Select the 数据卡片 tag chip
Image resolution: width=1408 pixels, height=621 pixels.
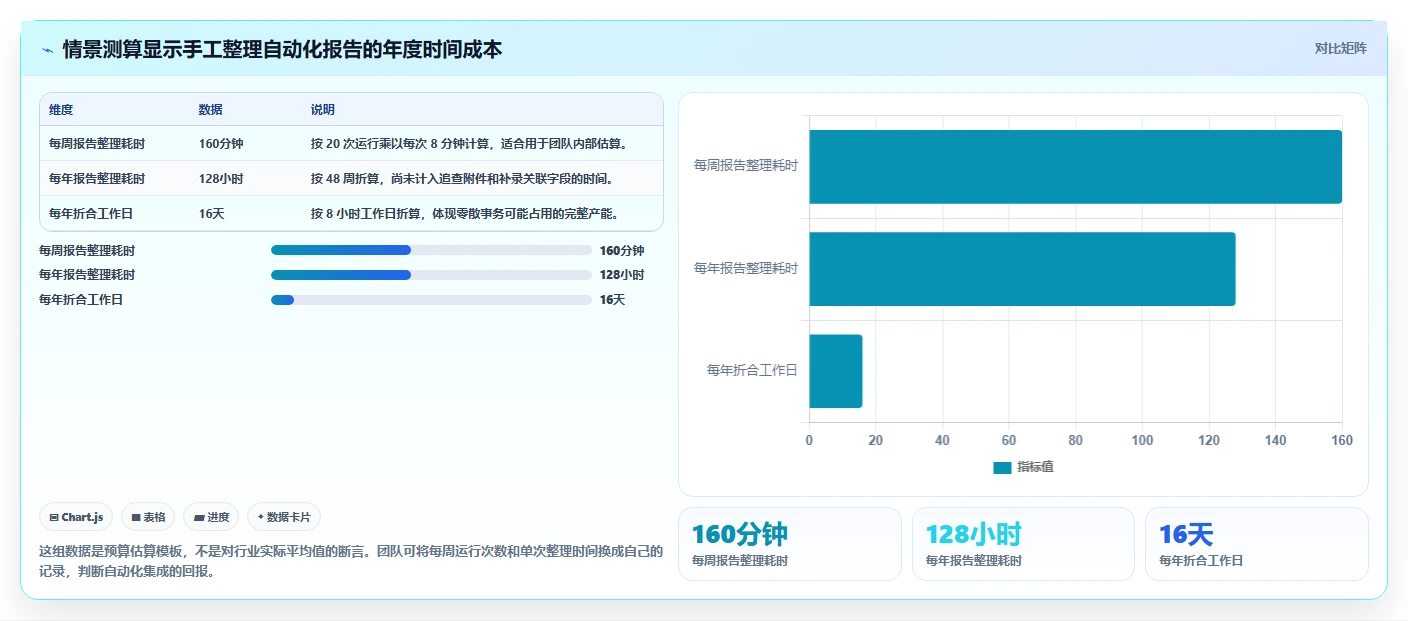click(284, 517)
